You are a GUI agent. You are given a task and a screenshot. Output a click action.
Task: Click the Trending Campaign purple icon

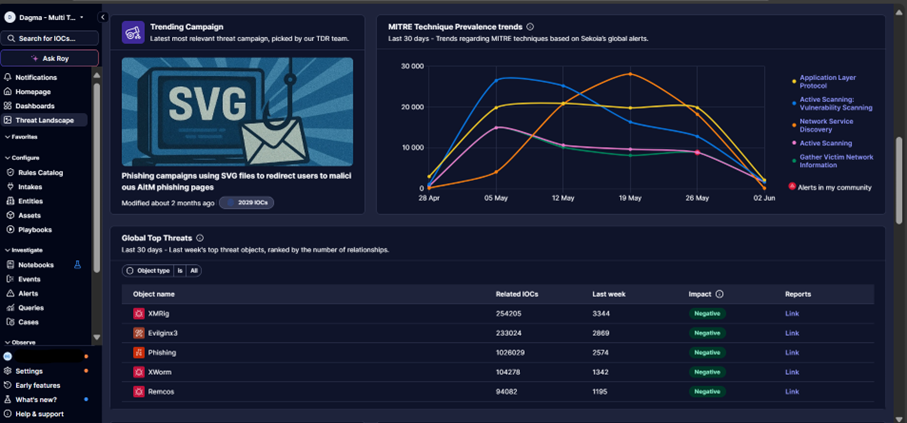coord(133,32)
